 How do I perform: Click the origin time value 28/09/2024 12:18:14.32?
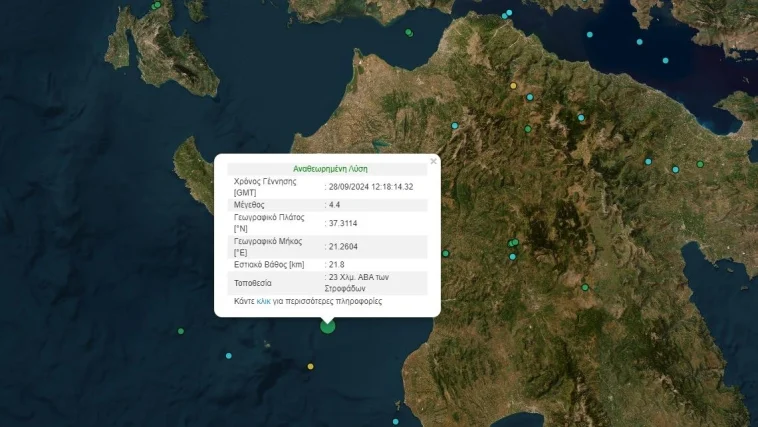click(x=370, y=186)
